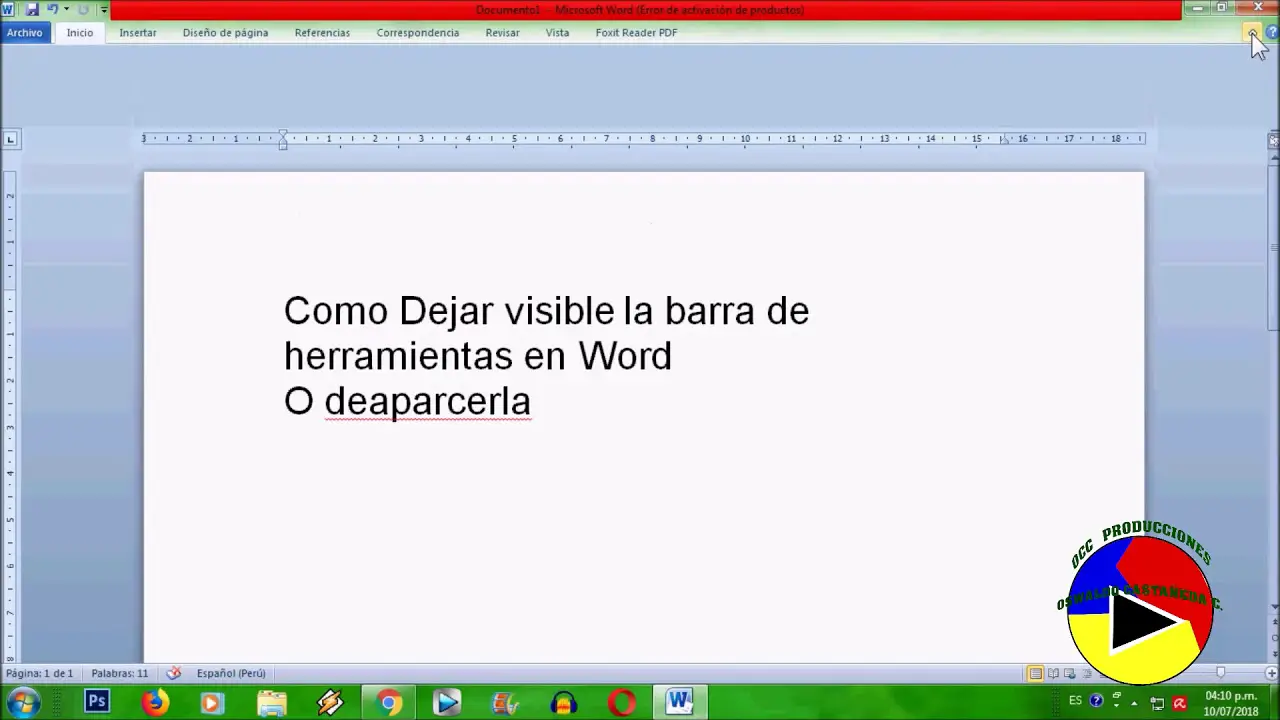Click the Redo icon in Quick Access Toolbar
The height and width of the screenshot is (720, 1280).
click(x=83, y=9)
